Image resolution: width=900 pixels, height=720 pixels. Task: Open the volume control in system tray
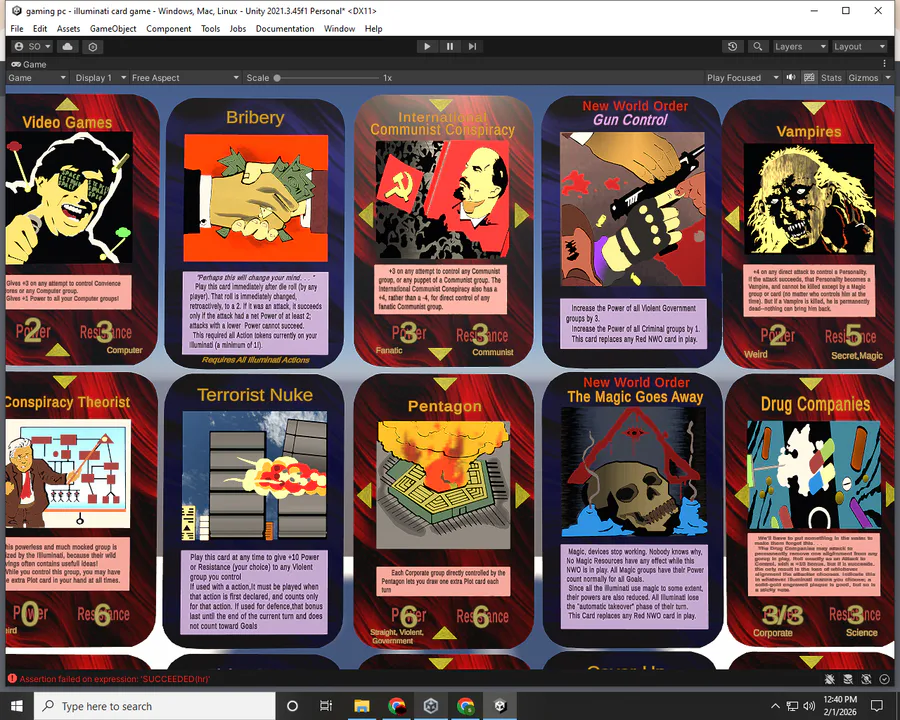[809, 706]
